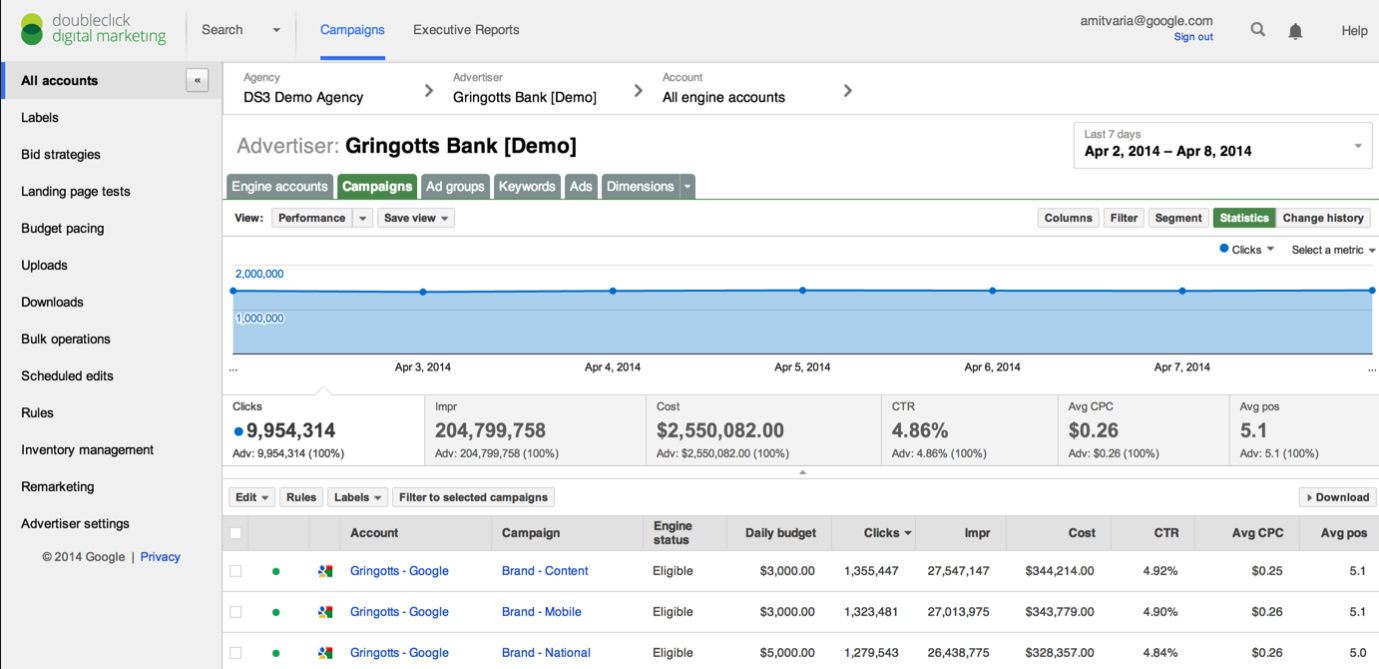The width and height of the screenshot is (1379, 669).
Task: Click Filter to selected campaigns
Action: [474, 497]
